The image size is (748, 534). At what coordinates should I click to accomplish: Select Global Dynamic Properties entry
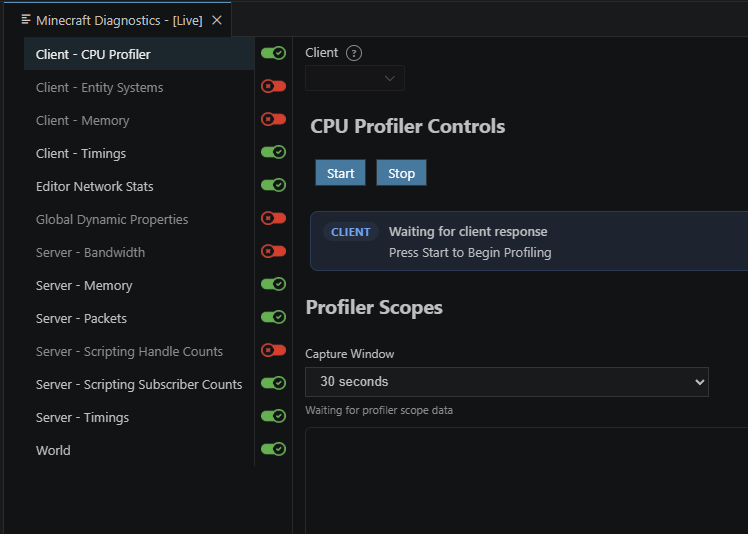coord(139,219)
